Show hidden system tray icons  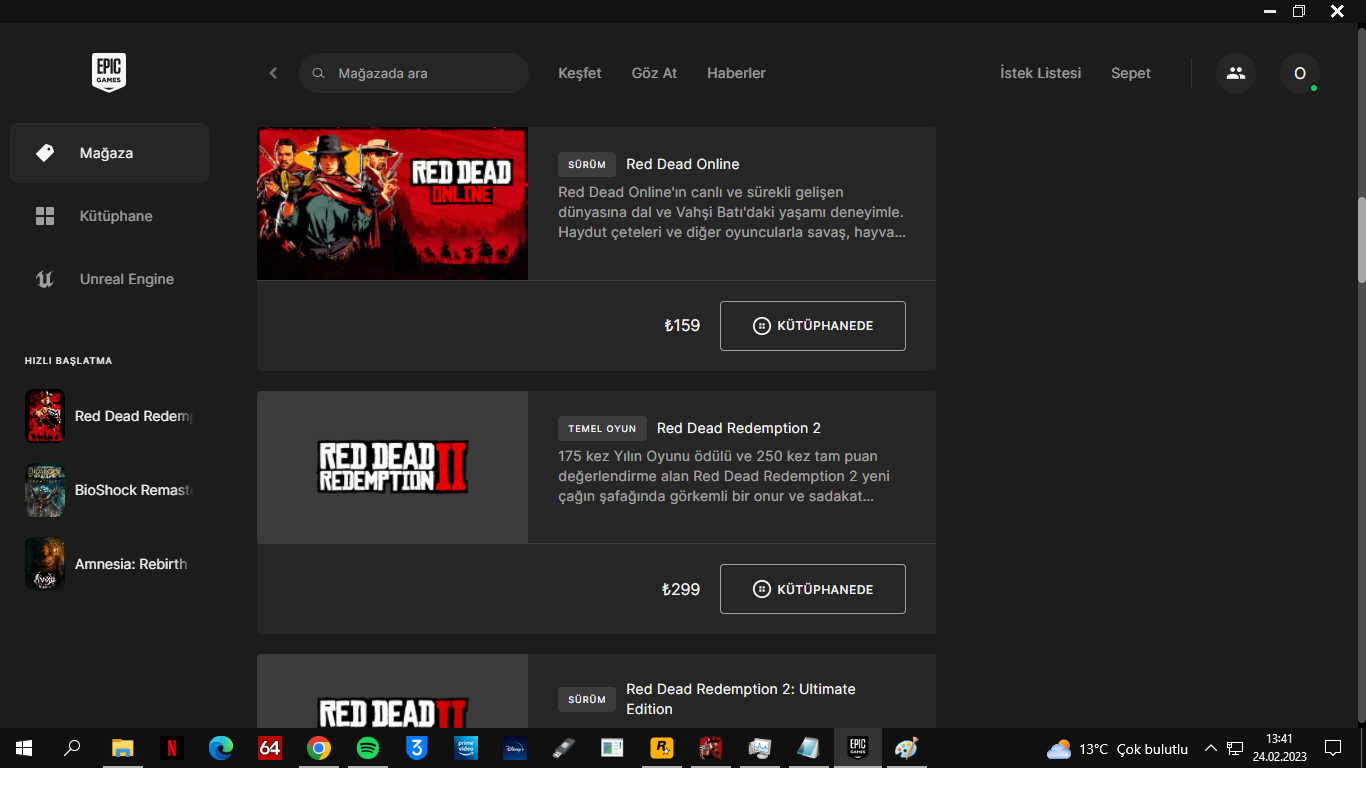(1210, 748)
